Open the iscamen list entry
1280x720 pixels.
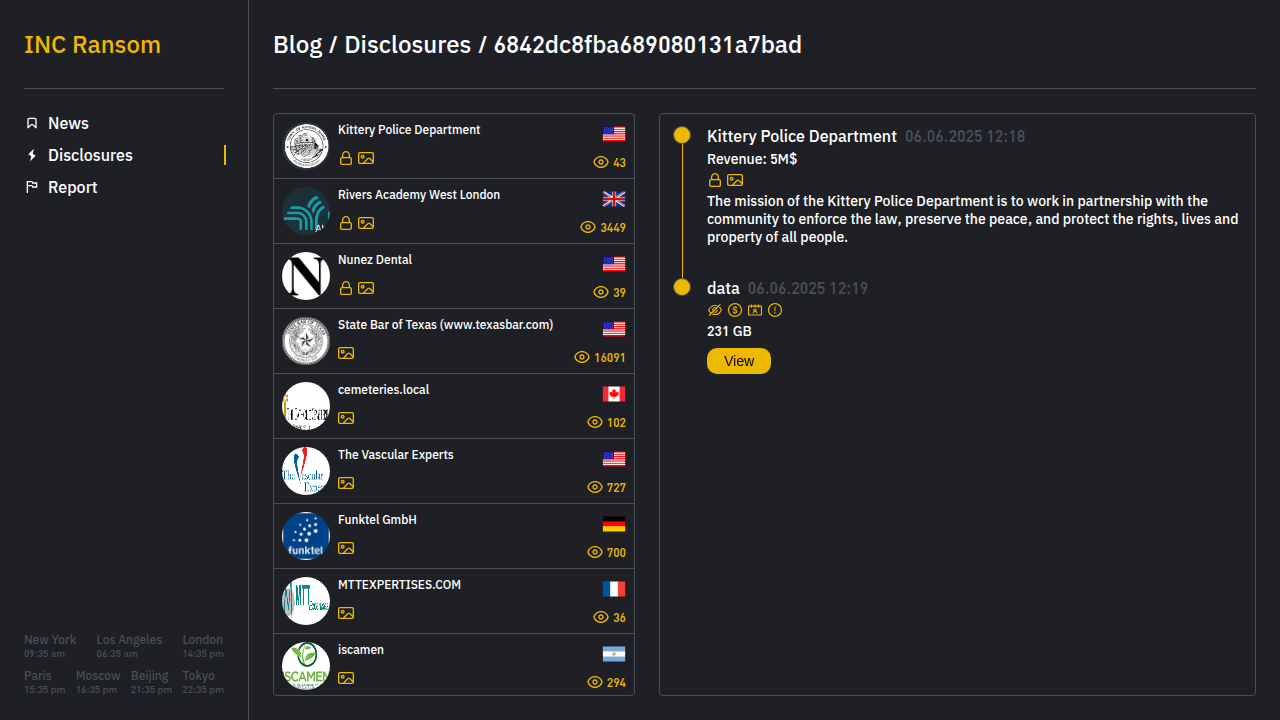tap(454, 665)
